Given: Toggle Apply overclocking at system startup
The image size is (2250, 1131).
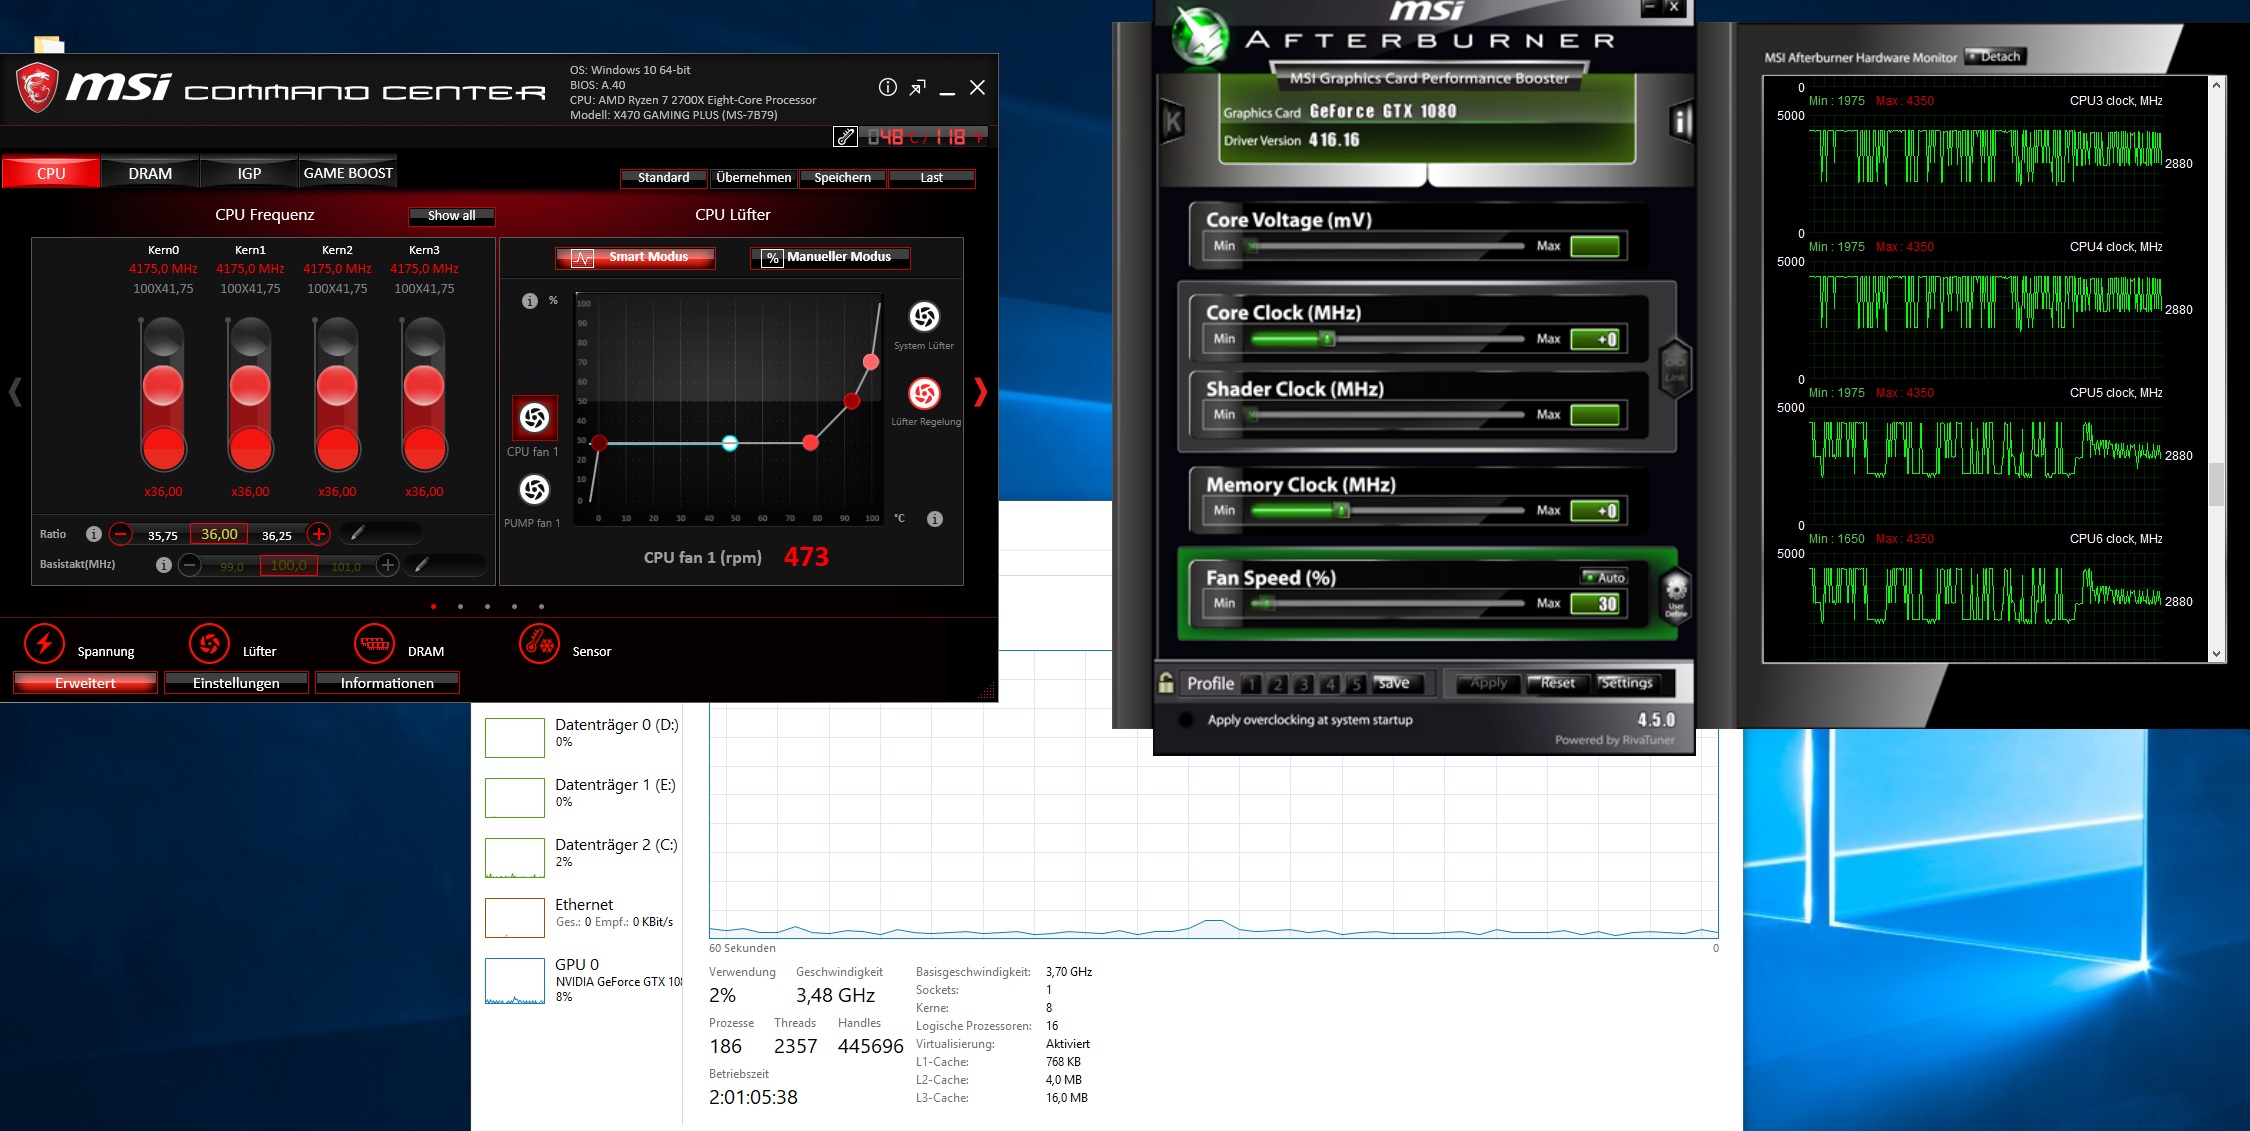Looking at the screenshot, I should click(x=1186, y=720).
